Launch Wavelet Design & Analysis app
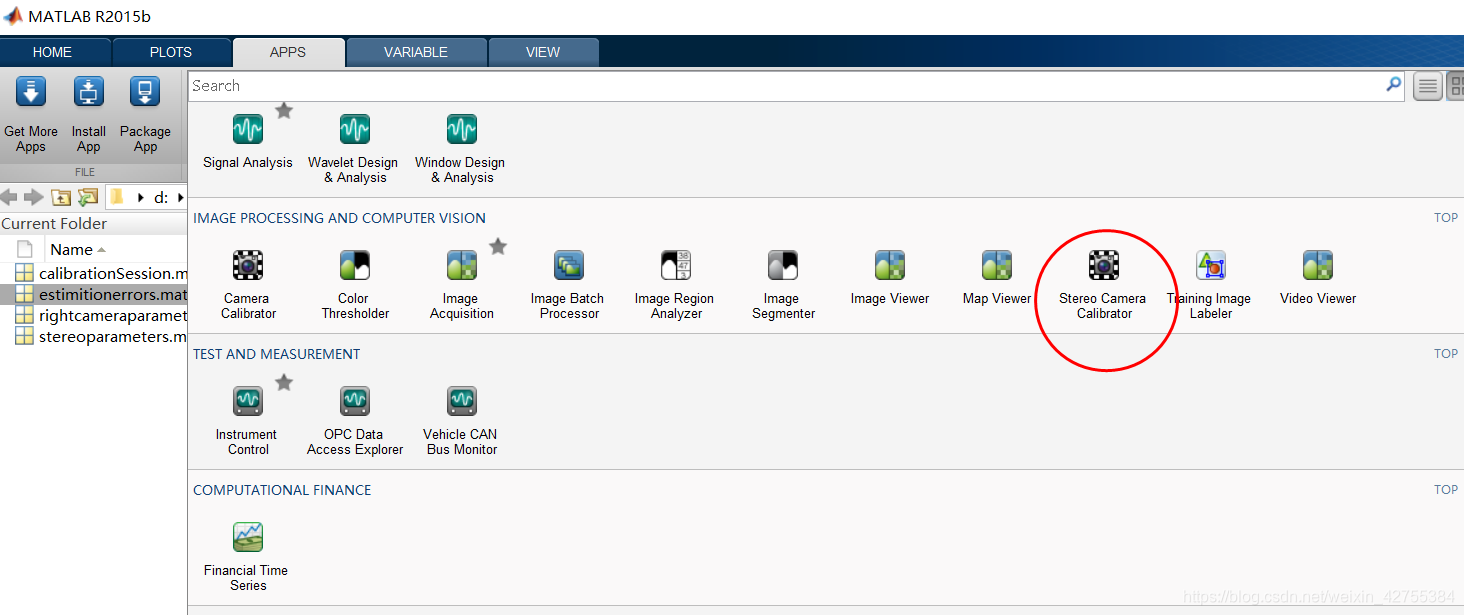This screenshot has width=1464, height=615. [353, 147]
